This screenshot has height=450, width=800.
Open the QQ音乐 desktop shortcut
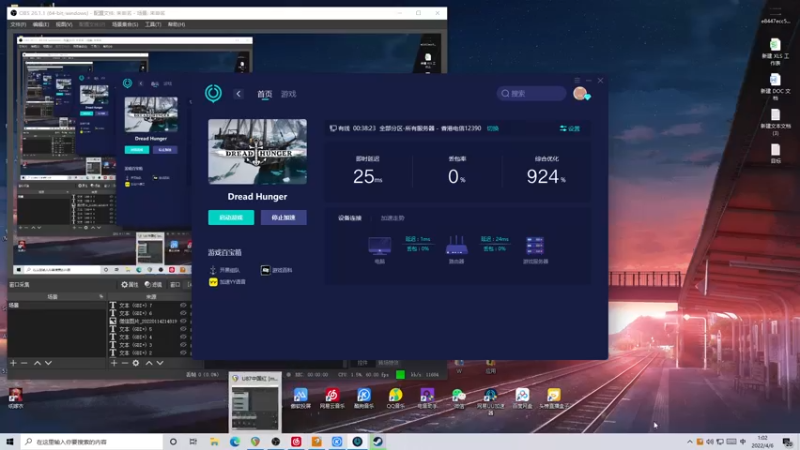point(395,398)
